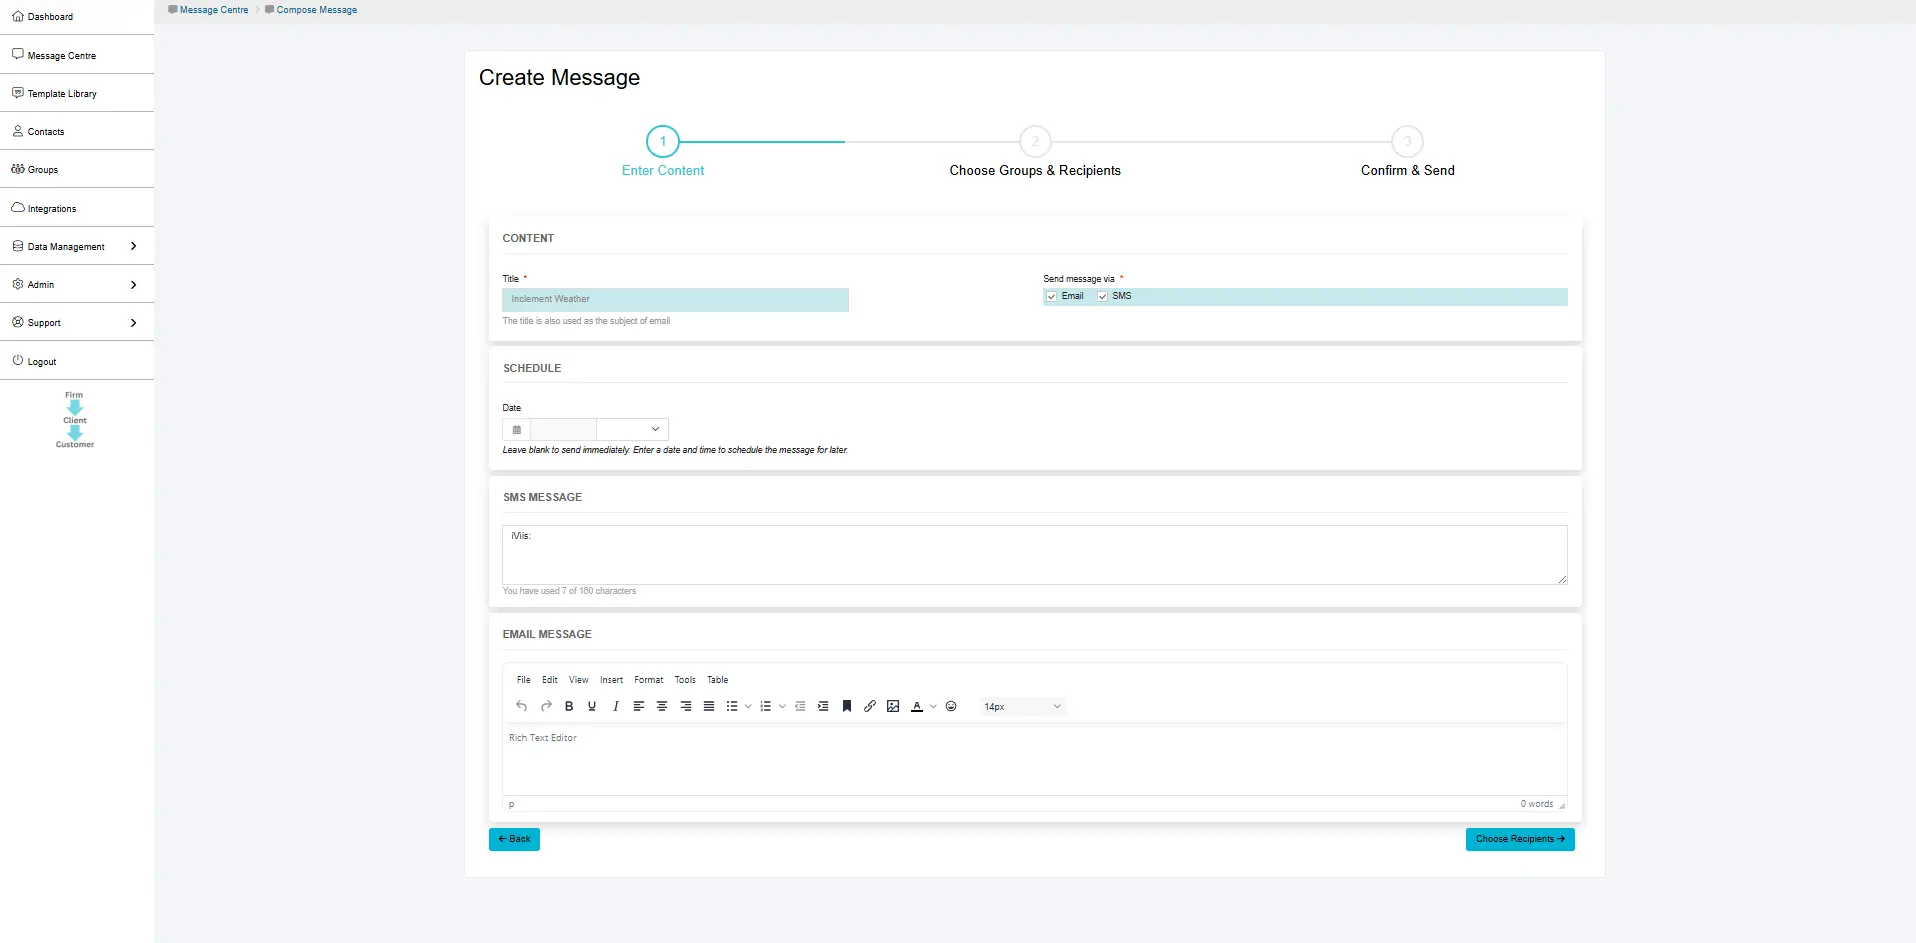The image size is (1916, 943).
Task: Open the Format menu in the editor
Action: click(x=648, y=680)
